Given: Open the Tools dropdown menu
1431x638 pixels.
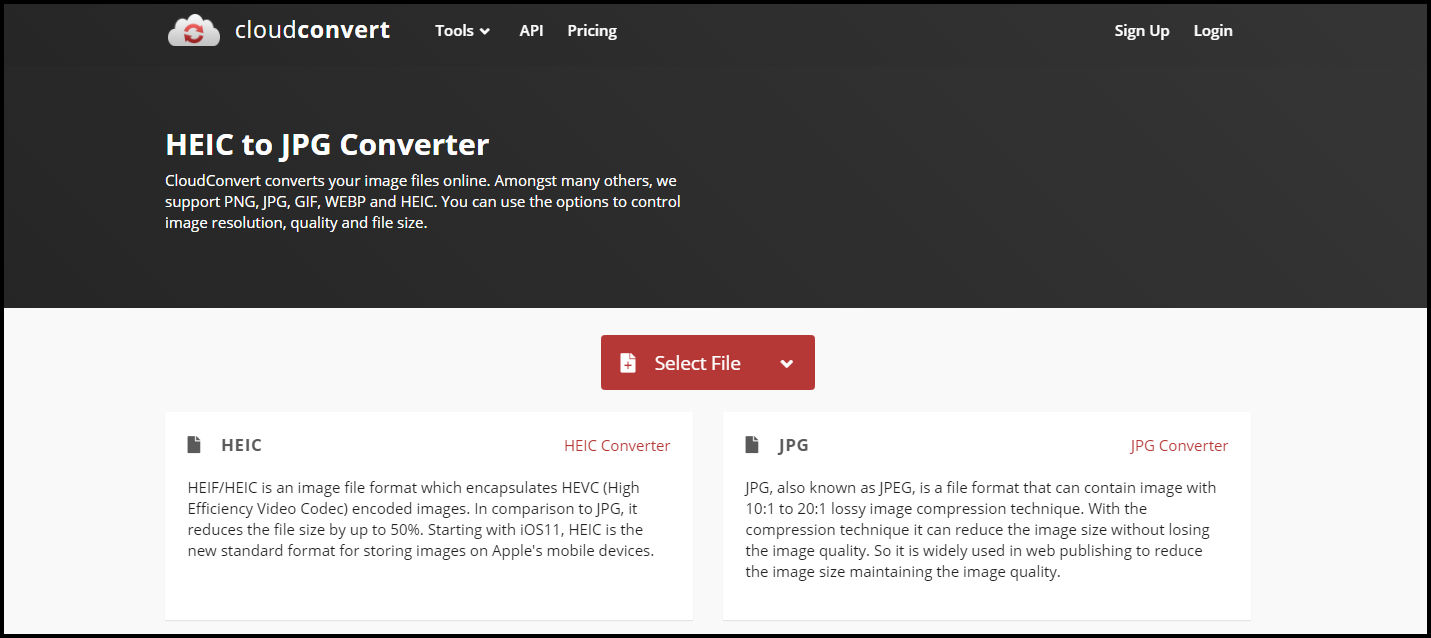Looking at the screenshot, I should 462,31.
